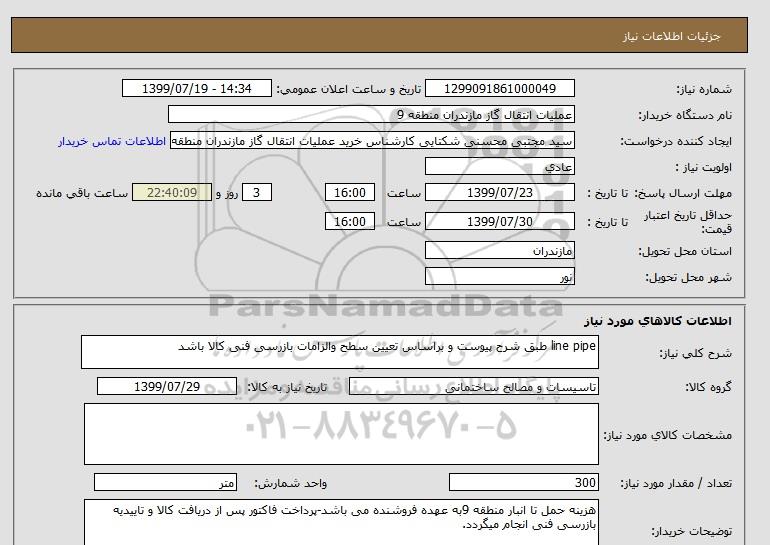The image size is (770, 545).
Task: Click the price validity time 16:00 field
Action: 350,221
